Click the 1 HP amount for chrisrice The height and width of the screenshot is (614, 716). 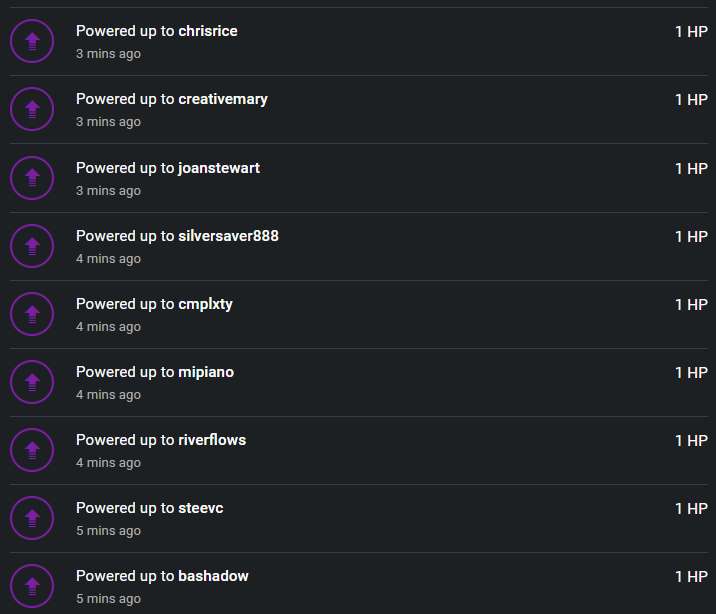pos(691,31)
